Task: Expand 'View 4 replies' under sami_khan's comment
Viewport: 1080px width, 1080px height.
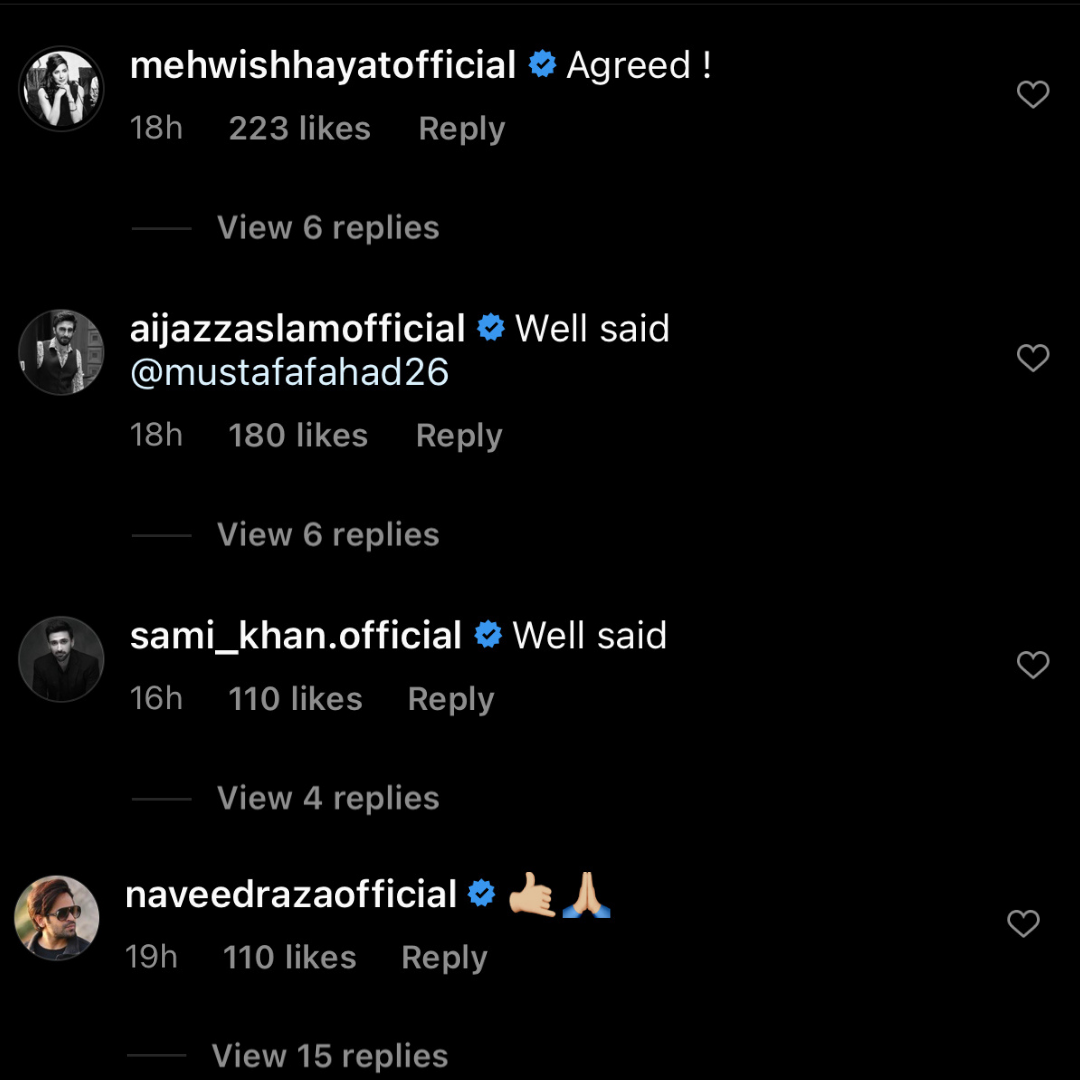Action: (328, 798)
